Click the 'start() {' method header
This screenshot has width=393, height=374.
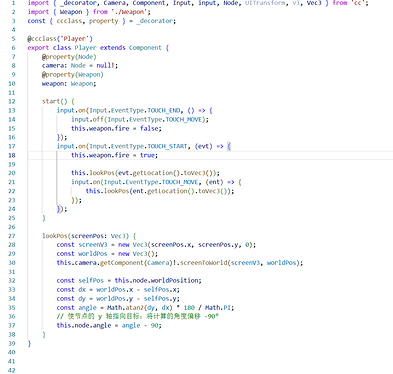pyautogui.click(x=58, y=101)
